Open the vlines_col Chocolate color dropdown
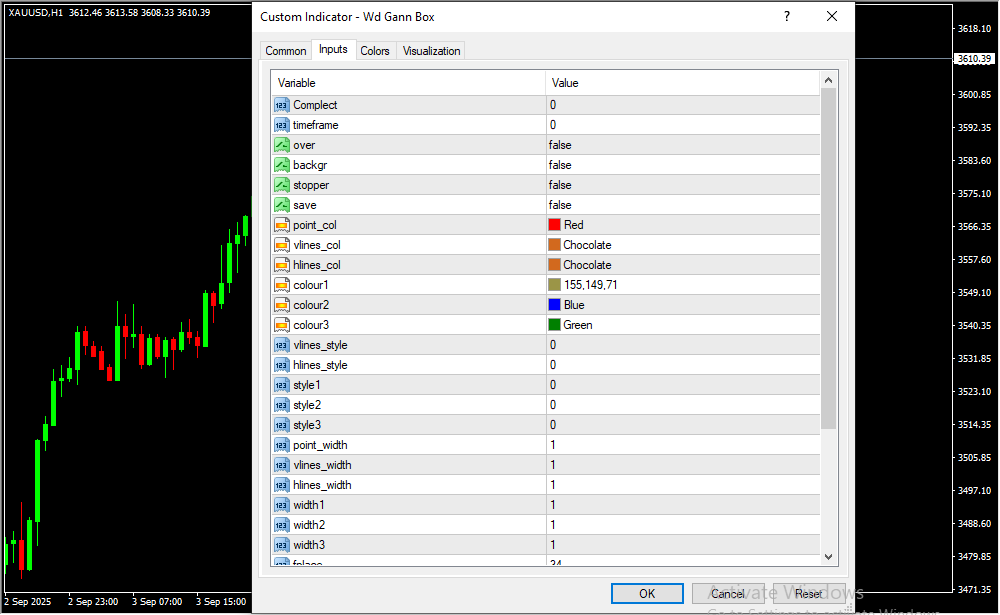 coord(680,245)
